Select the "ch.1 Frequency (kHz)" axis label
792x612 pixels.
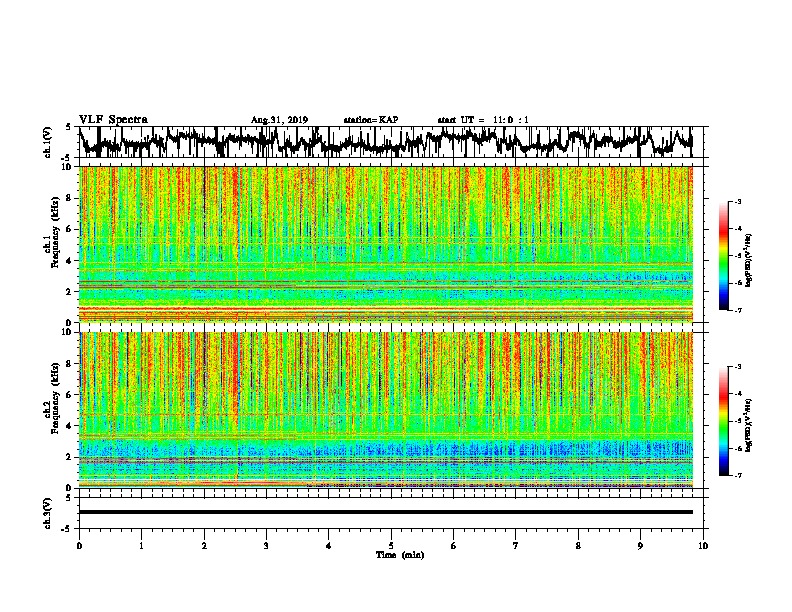click(x=54, y=233)
